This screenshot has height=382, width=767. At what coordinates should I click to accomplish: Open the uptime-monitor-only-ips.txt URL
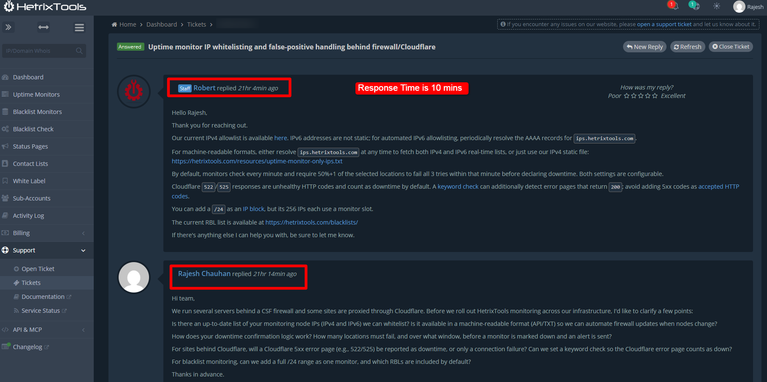pos(257,161)
